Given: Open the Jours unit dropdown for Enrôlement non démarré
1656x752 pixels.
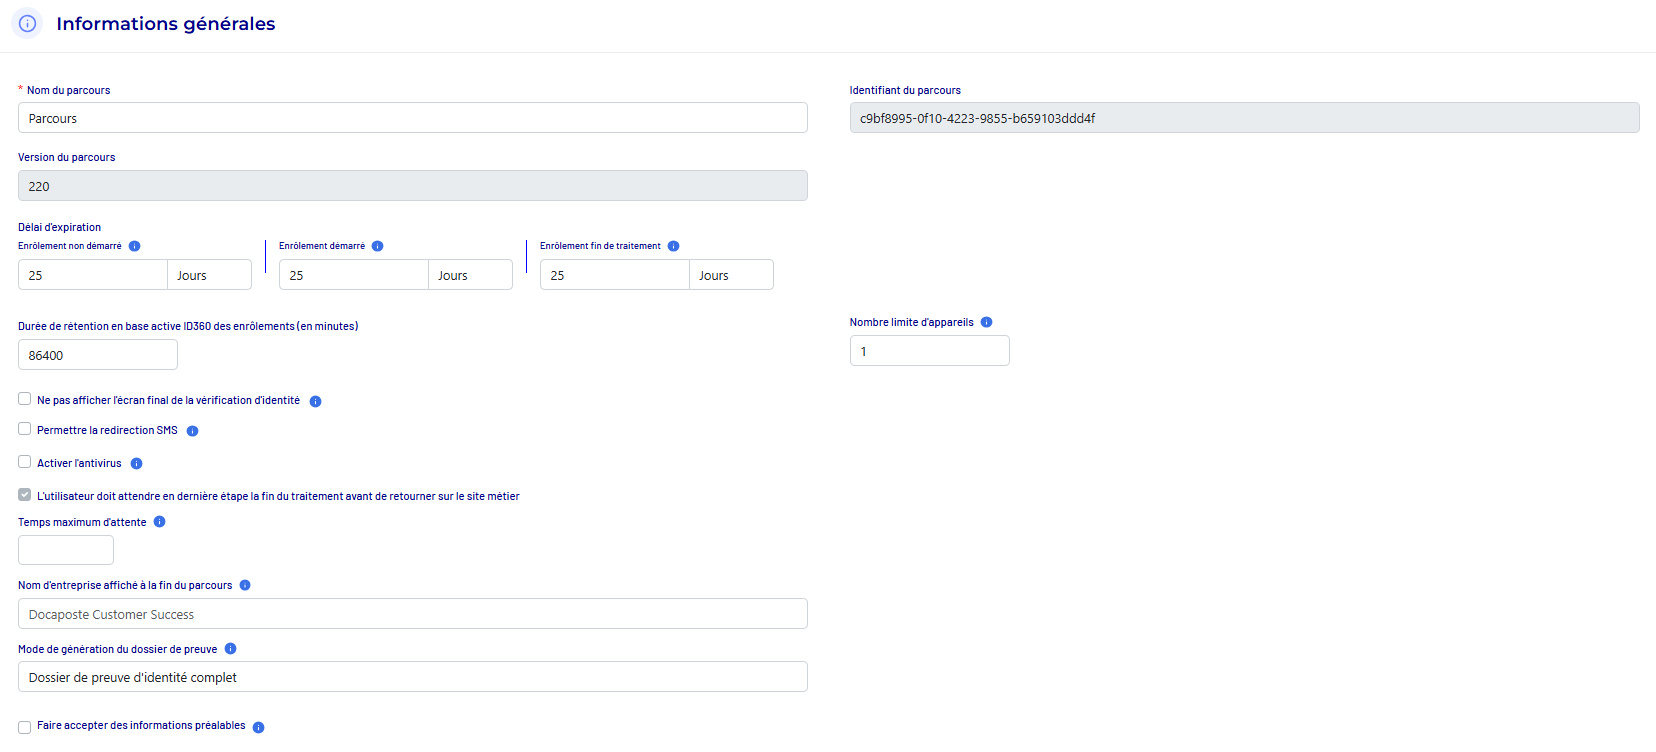Looking at the screenshot, I should [209, 275].
